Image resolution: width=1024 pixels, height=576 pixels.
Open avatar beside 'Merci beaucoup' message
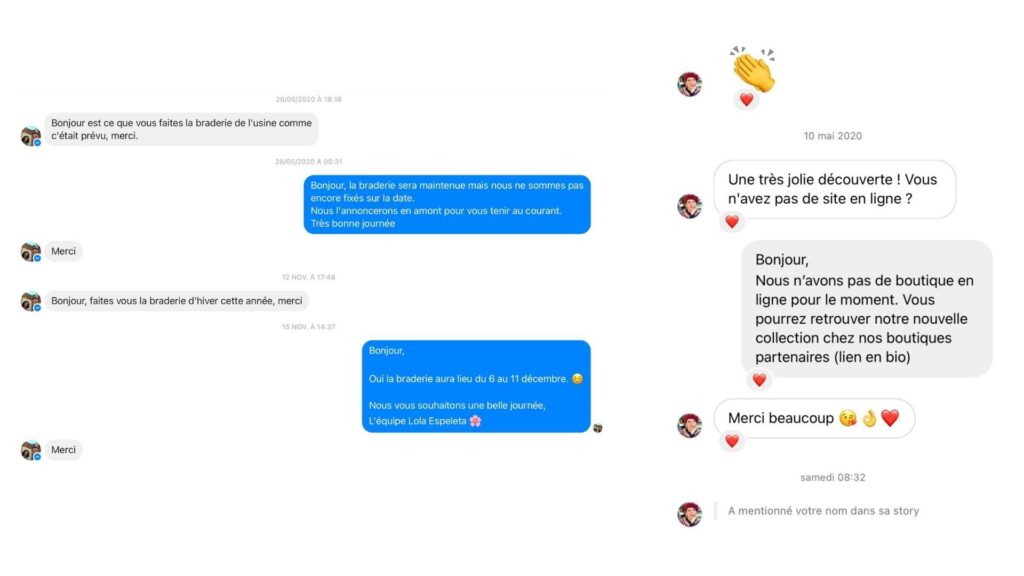690,425
